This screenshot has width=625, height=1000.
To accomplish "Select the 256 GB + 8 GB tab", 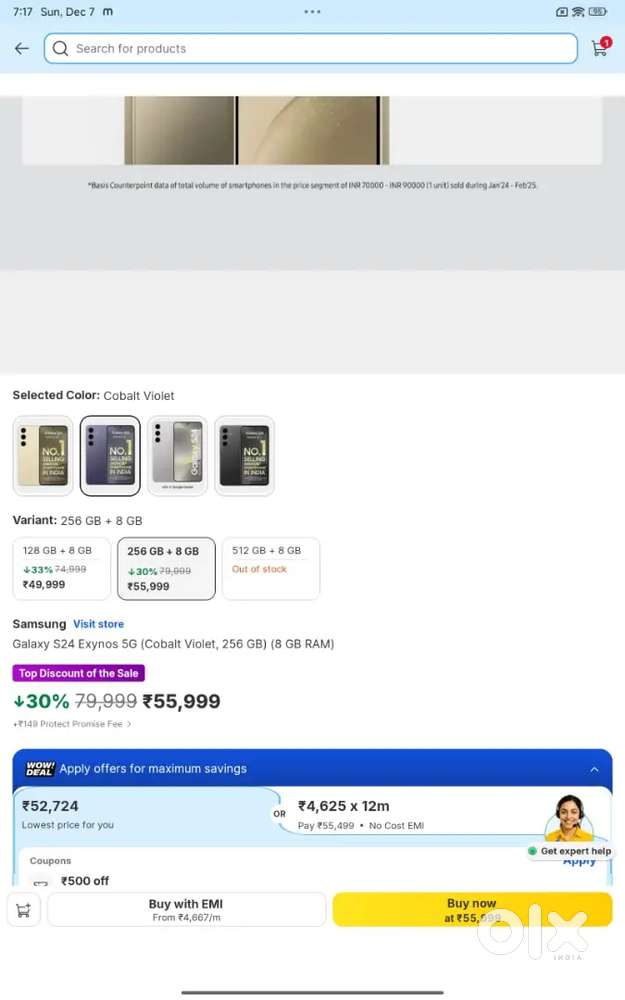I will [166, 568].
